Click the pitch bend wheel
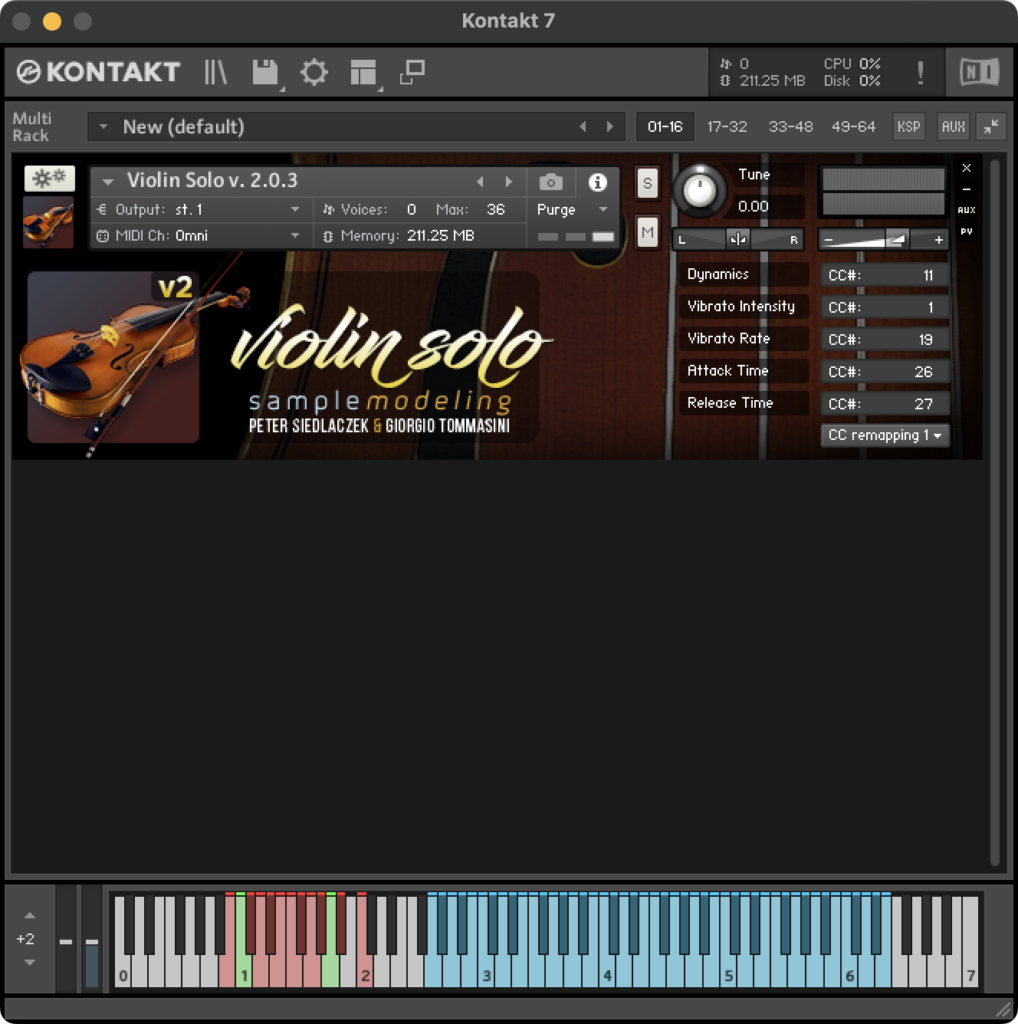The height and width of the screenshot is (1024, 1018). 66,939
